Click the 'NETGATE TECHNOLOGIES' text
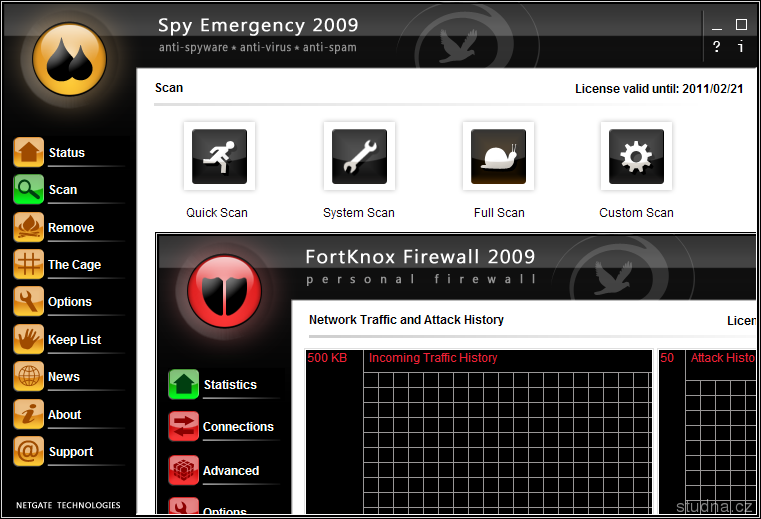This screenshot has height=519, width=761. 68,505
